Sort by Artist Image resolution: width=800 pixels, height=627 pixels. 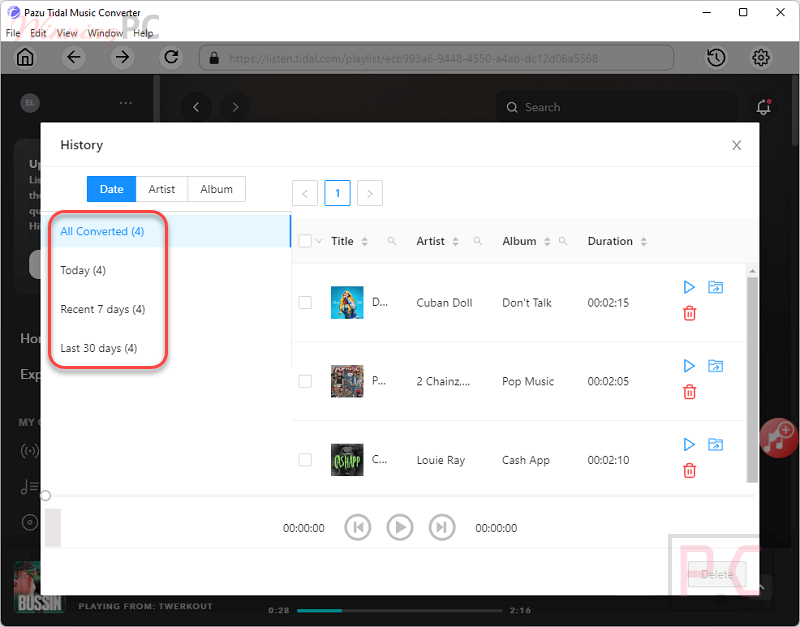(455, 241)
